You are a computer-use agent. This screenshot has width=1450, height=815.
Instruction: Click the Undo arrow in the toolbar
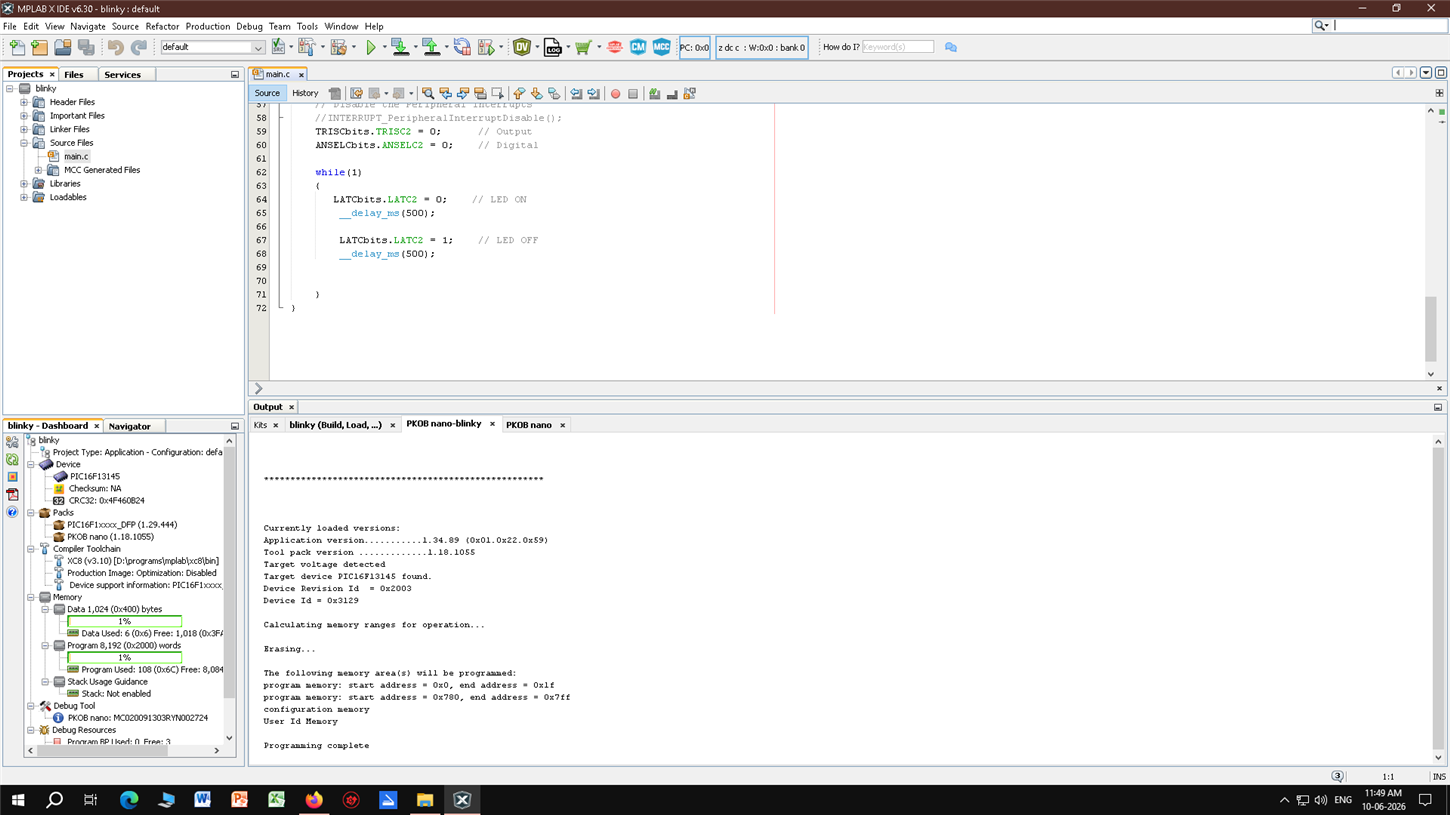[115, 47]
